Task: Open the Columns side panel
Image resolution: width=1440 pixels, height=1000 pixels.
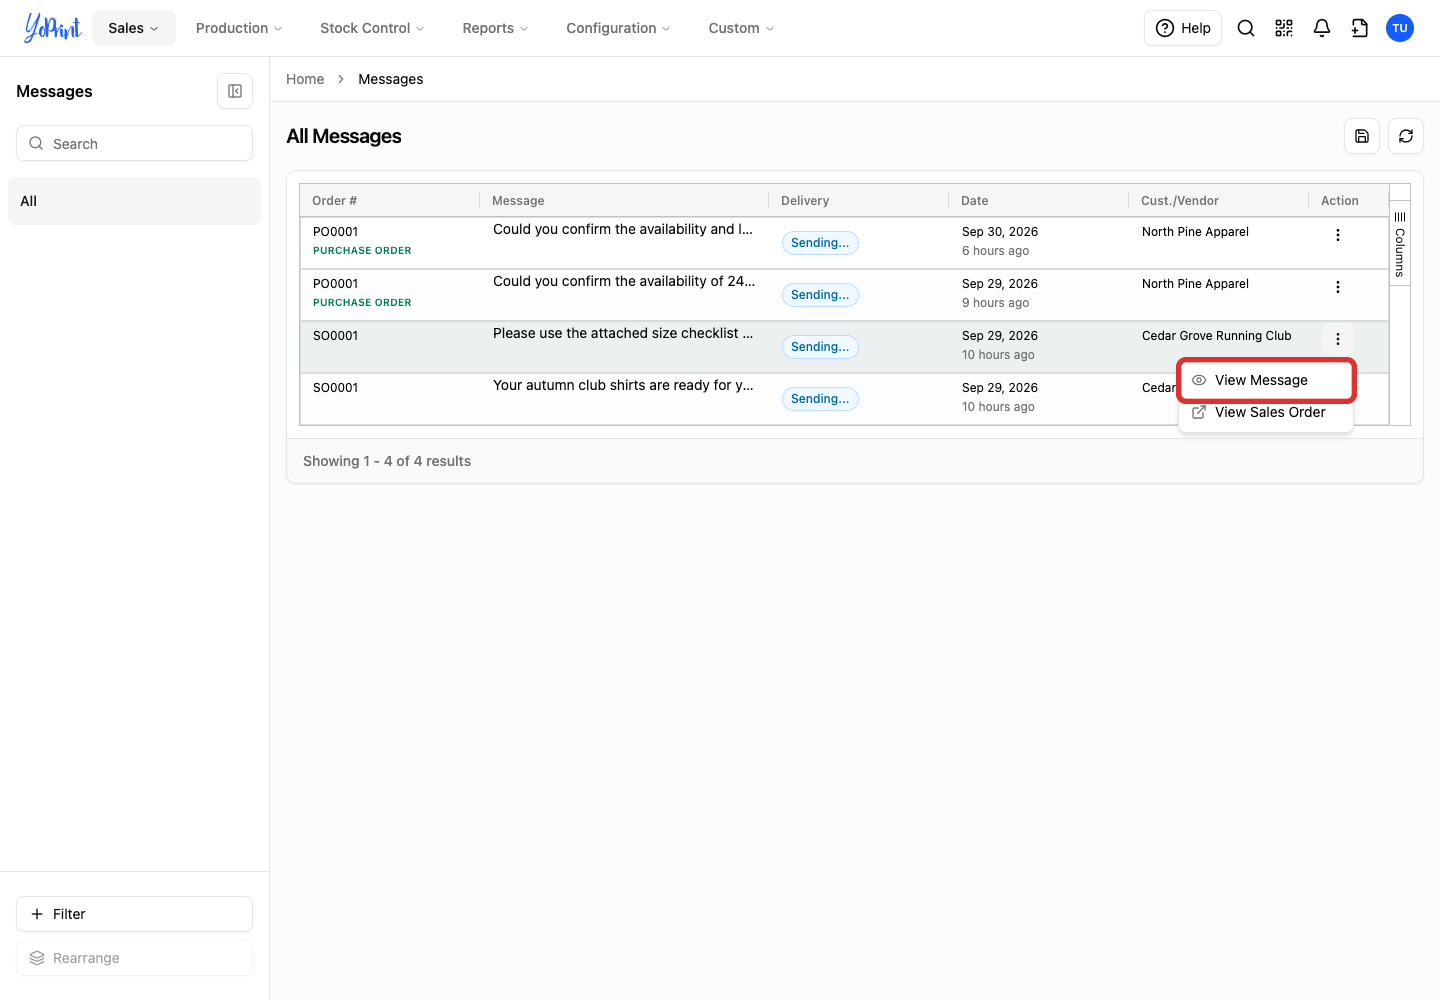Action: pyautogui.click(x=1400, y=244)
